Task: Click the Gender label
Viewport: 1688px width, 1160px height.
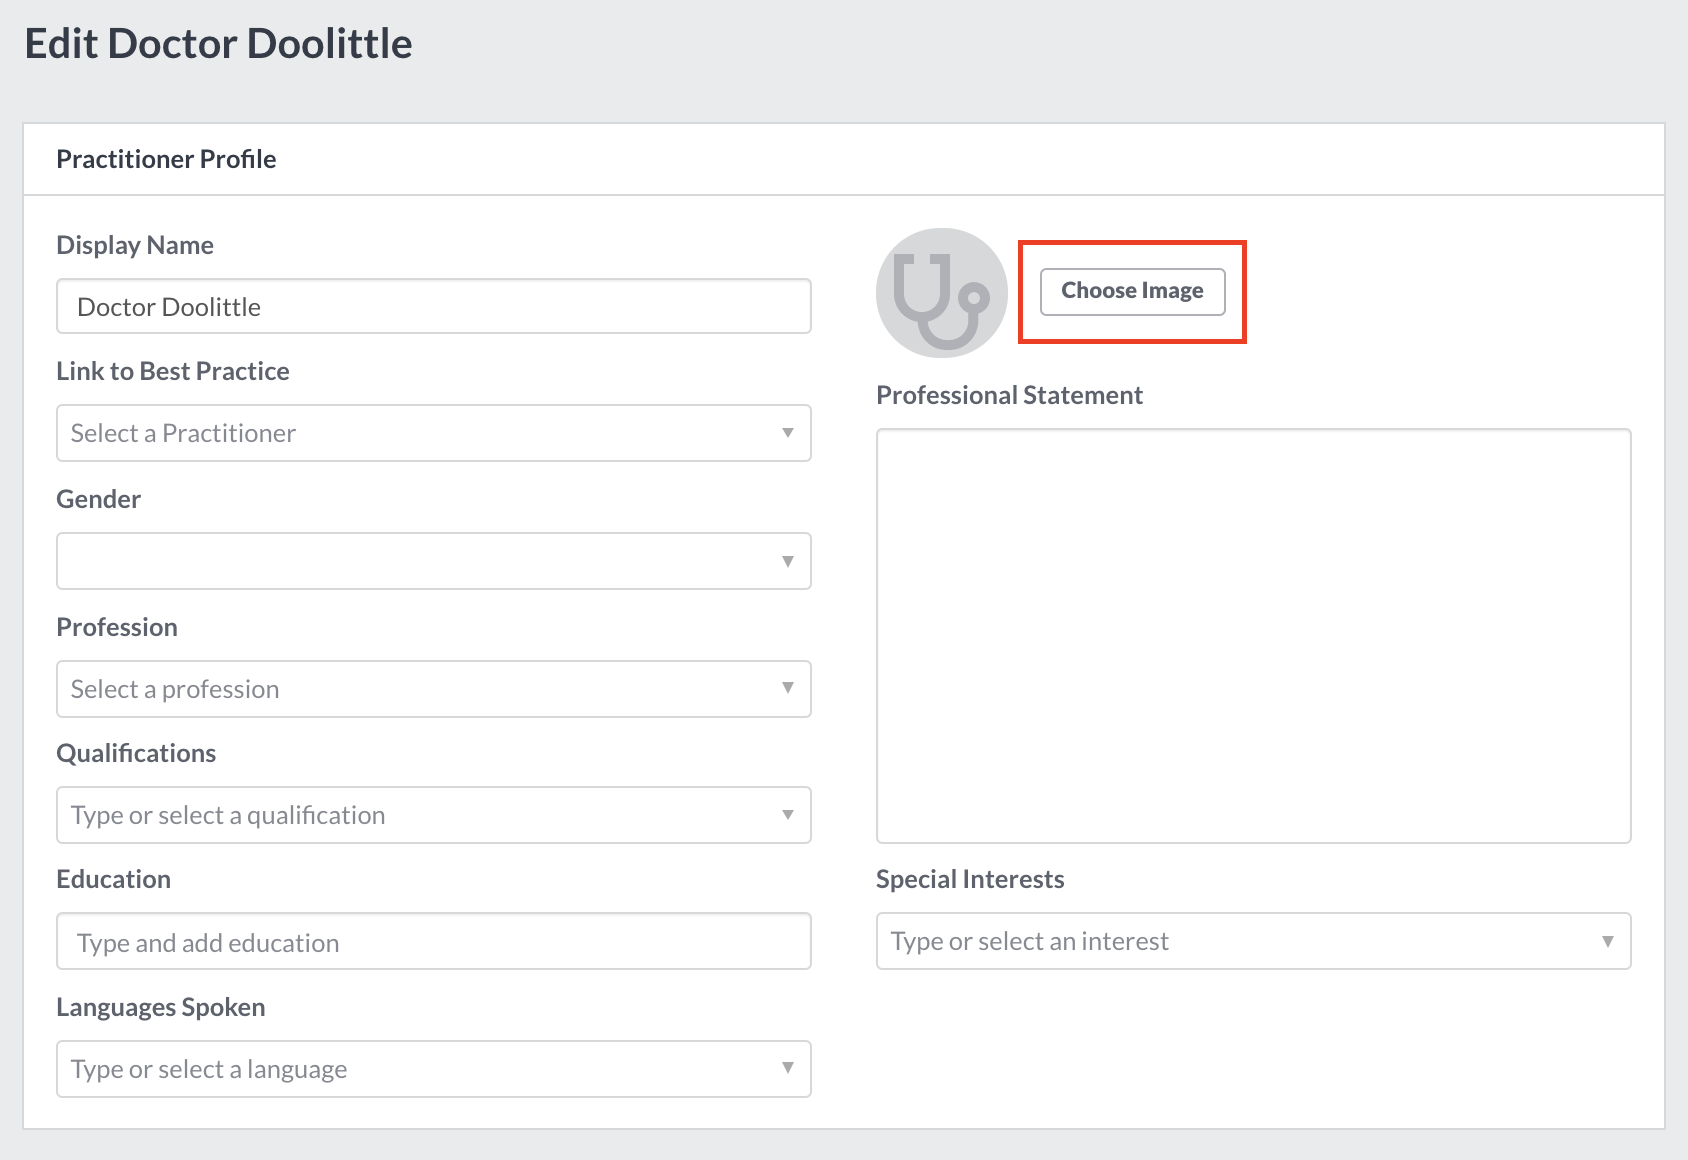Action: (x=98, y=499)
